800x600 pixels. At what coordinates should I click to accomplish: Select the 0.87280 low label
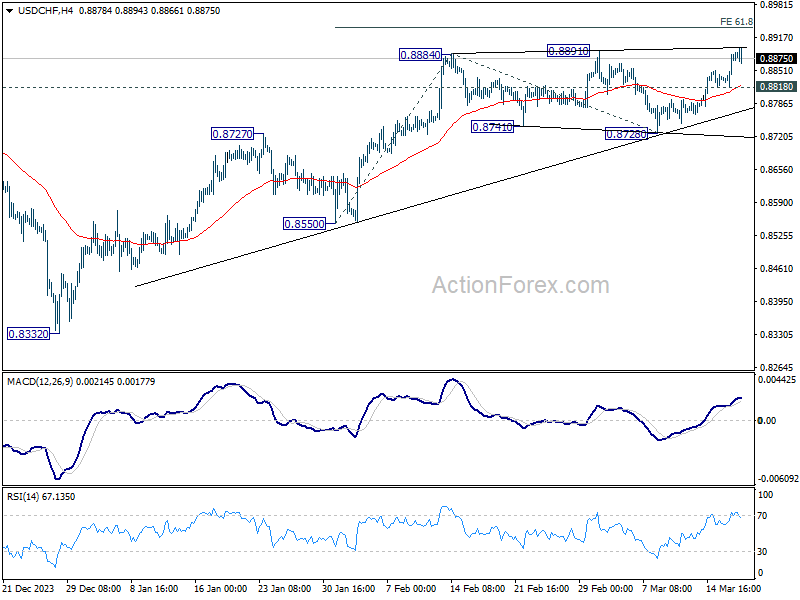626,134
